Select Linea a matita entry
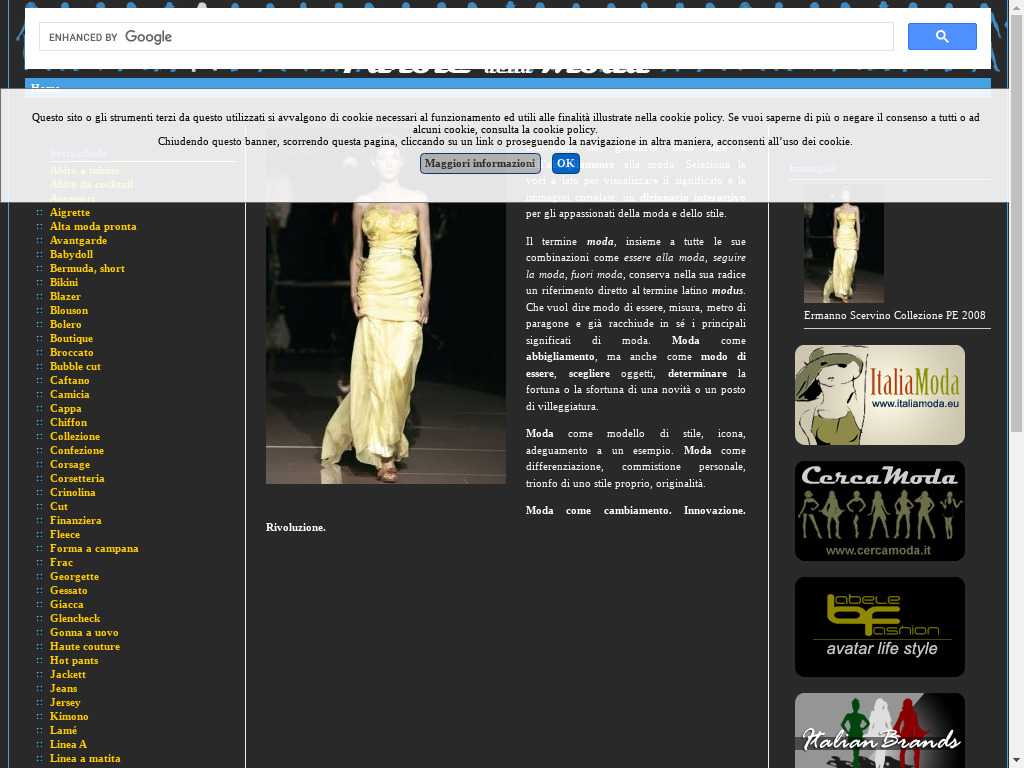 pos(85,759)
